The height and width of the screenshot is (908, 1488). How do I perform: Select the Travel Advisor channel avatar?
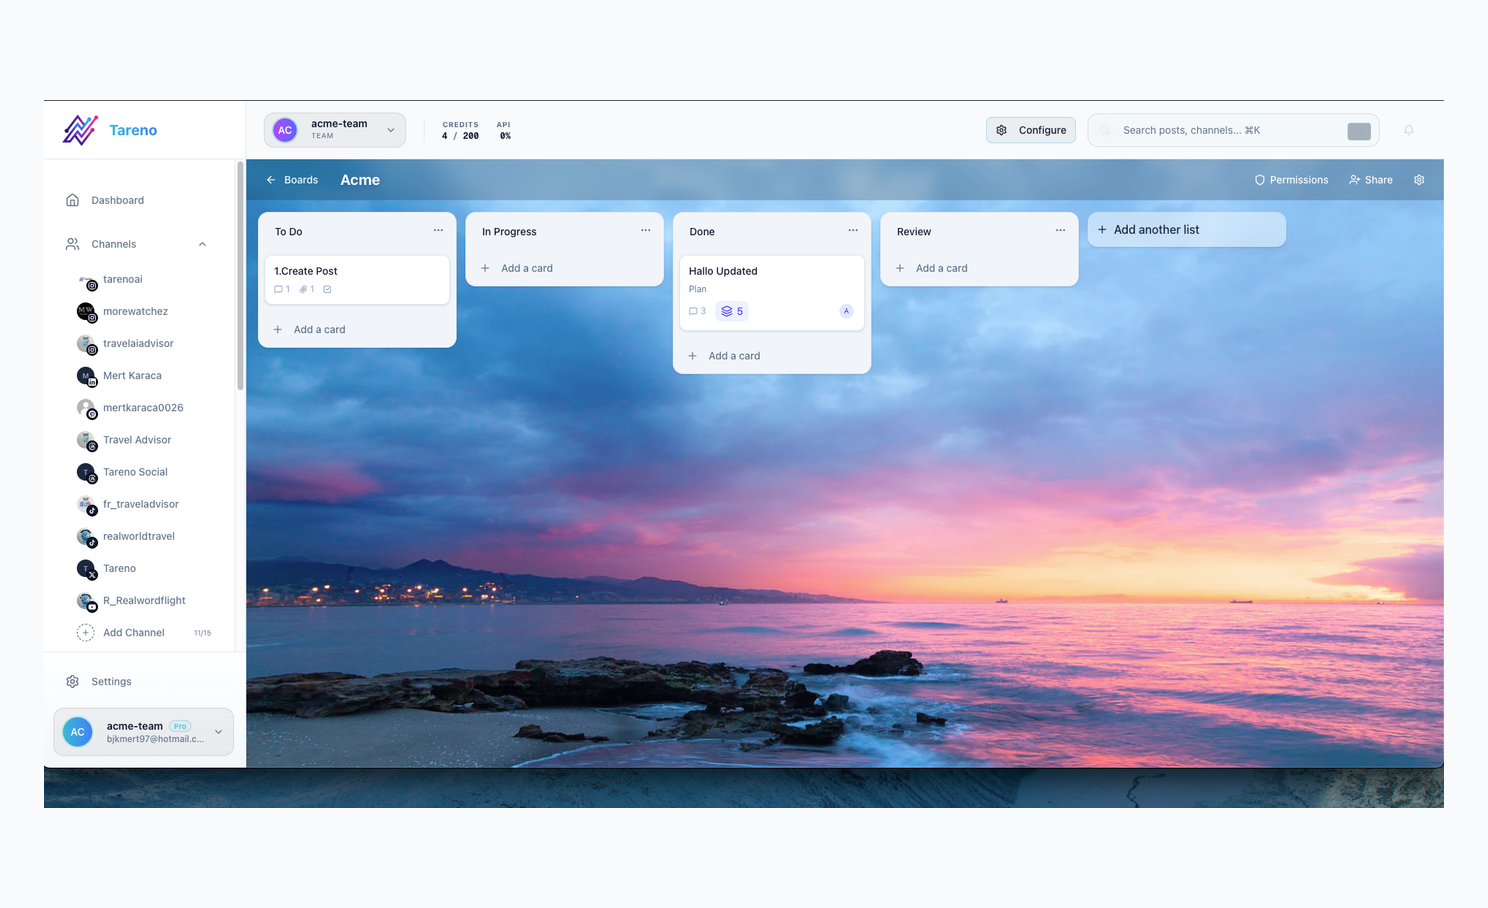click(x=86, y=440)
